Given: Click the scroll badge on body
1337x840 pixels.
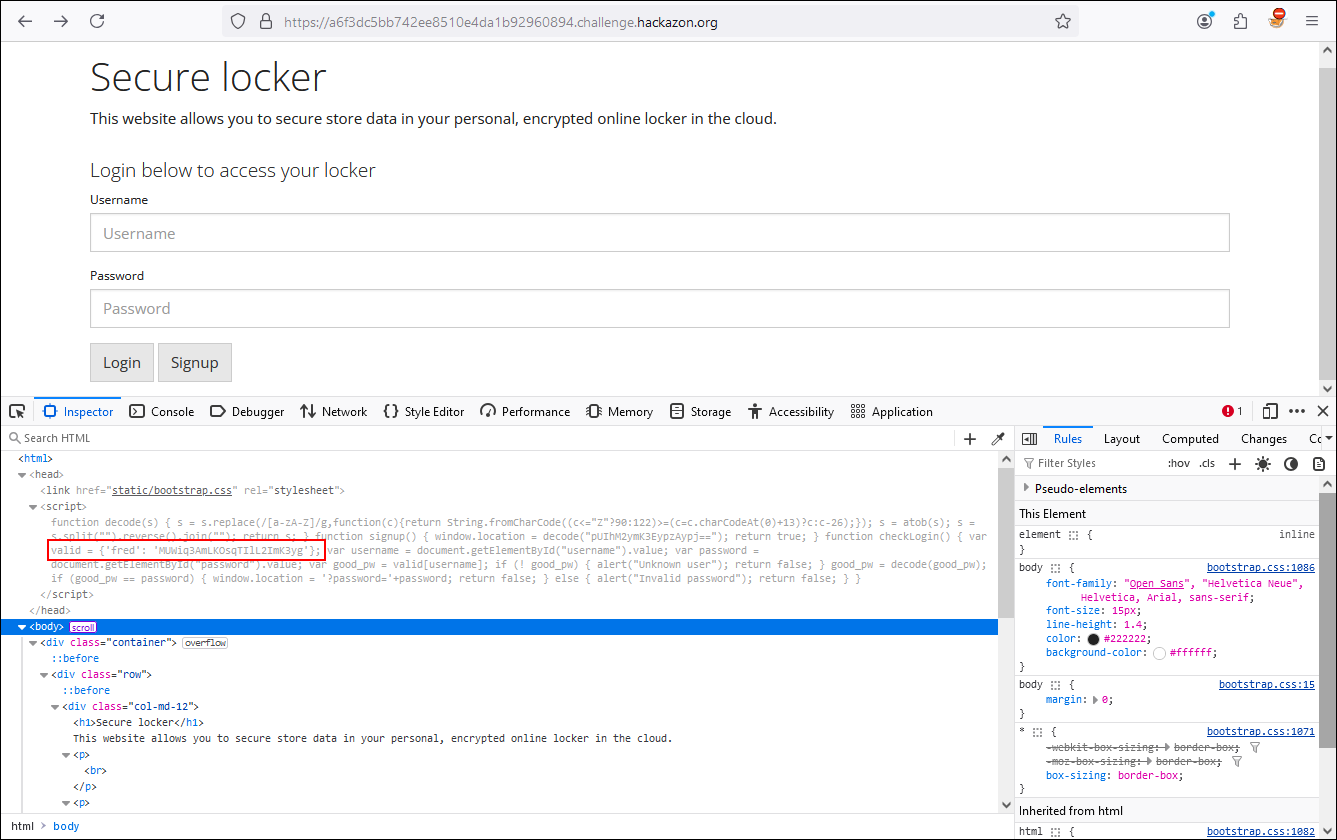Looking at the screenshot, I should coord(82,627).
